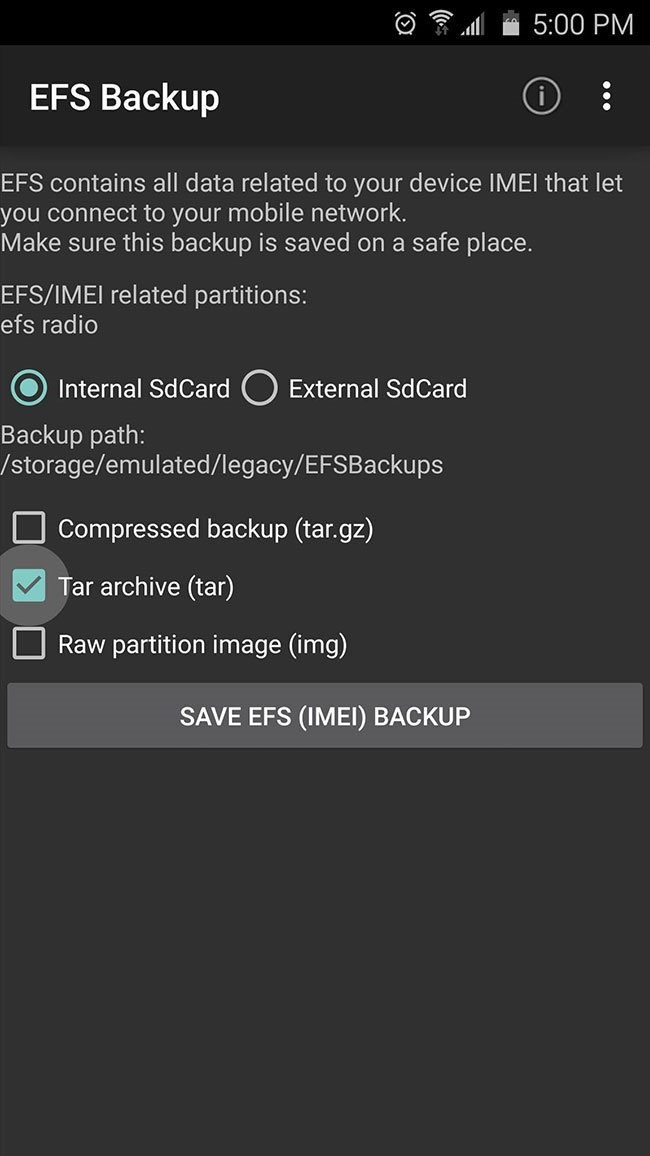
Task: Enable the Compressed backup (tar.gz) checkbox
Action: pos(29,528)
